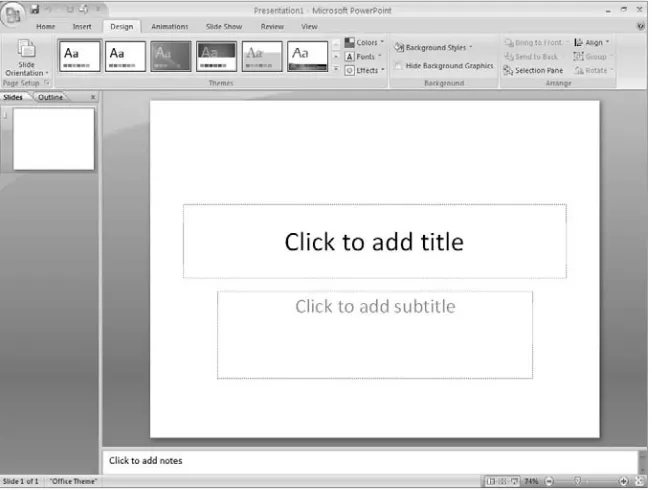Switch to the Insert ribbon tab
The image size is (652, 490).
click(82, 27)
